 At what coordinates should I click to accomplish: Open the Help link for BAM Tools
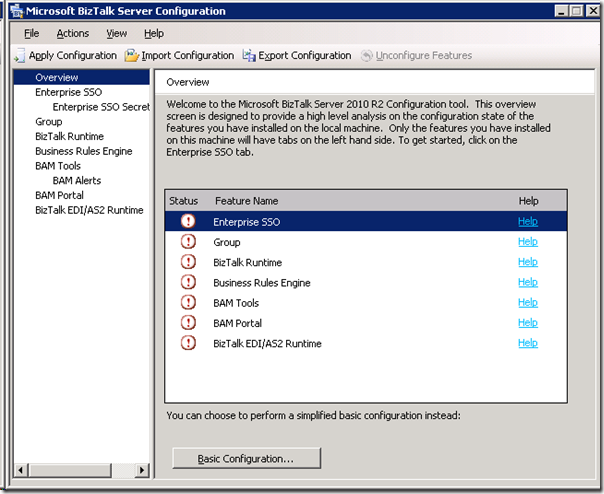coord(527,303)
